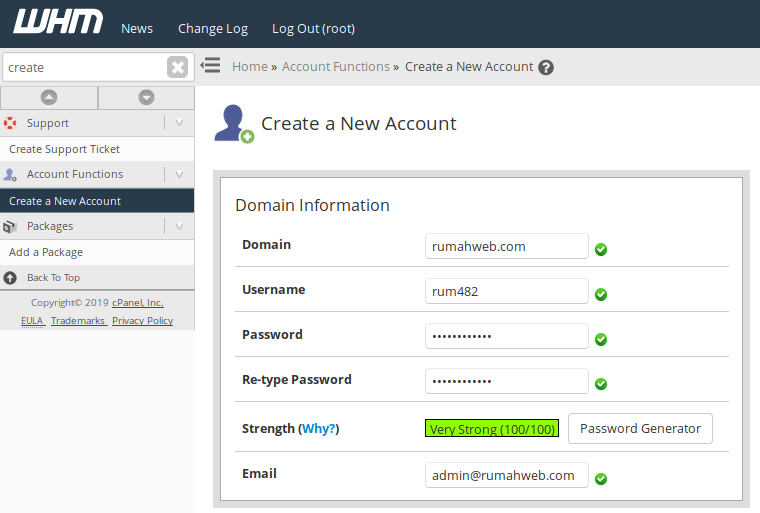Click the Create a New Account user icon

(x=234, y=124)
